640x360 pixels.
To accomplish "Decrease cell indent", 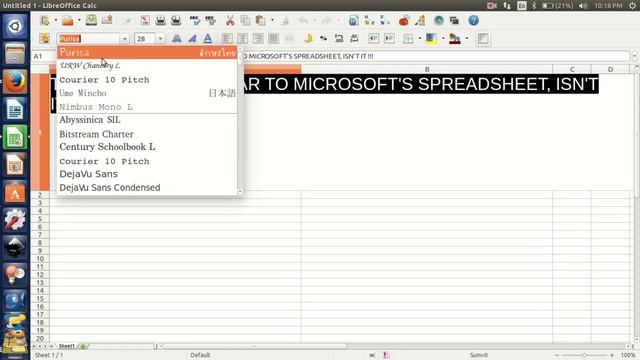I will [373, 39].
